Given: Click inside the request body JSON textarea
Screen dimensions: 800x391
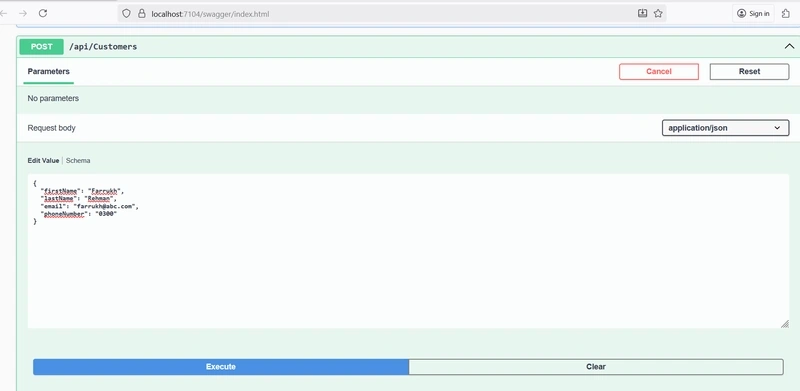Looking at the screenshot, I should coord(408,251).
